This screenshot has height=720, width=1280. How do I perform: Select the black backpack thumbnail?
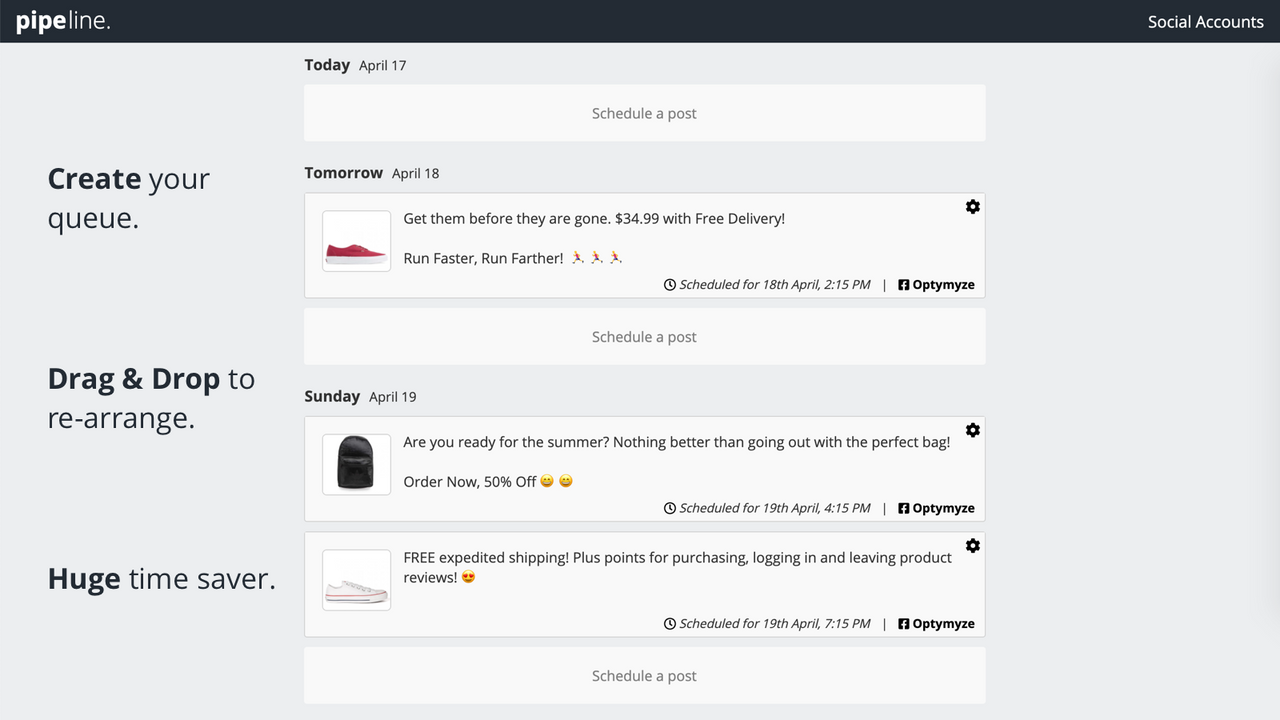[357, 464]
